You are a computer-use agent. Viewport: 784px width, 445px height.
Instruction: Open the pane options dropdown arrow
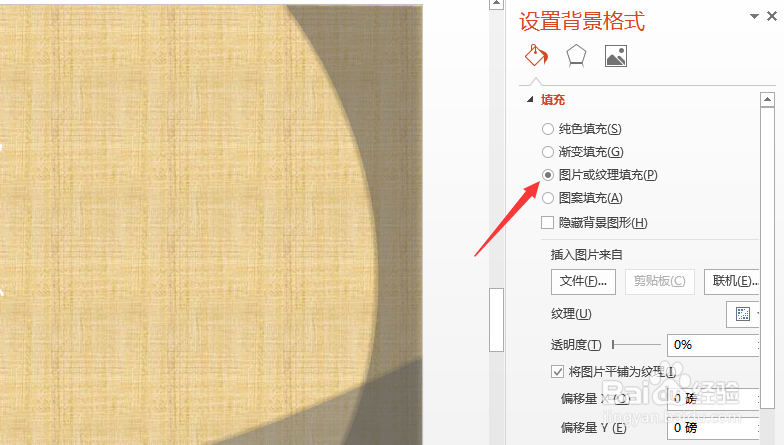pyautogui.click(x=754, y=16)
